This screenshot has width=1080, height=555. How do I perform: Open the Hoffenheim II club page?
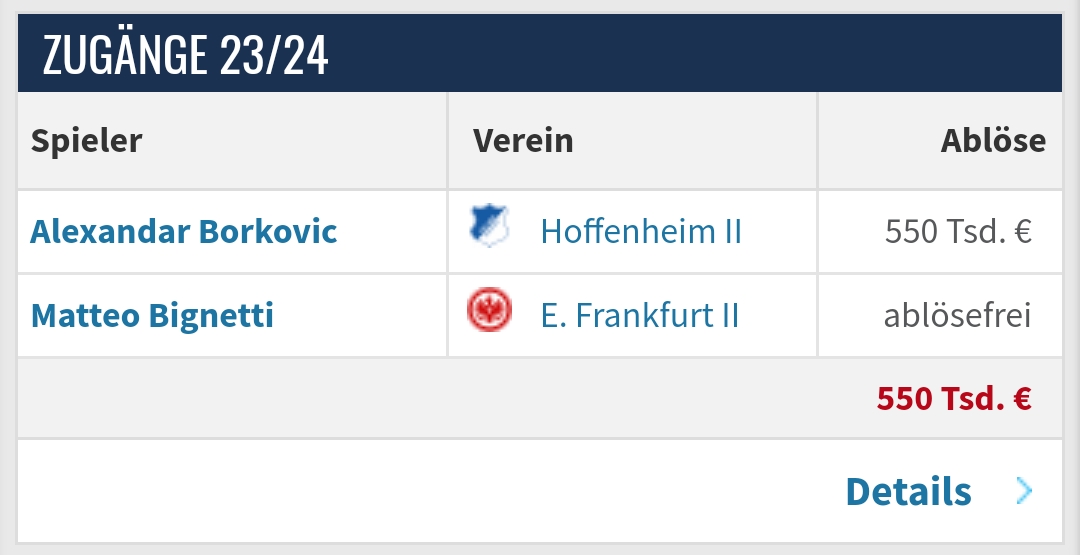641,231
